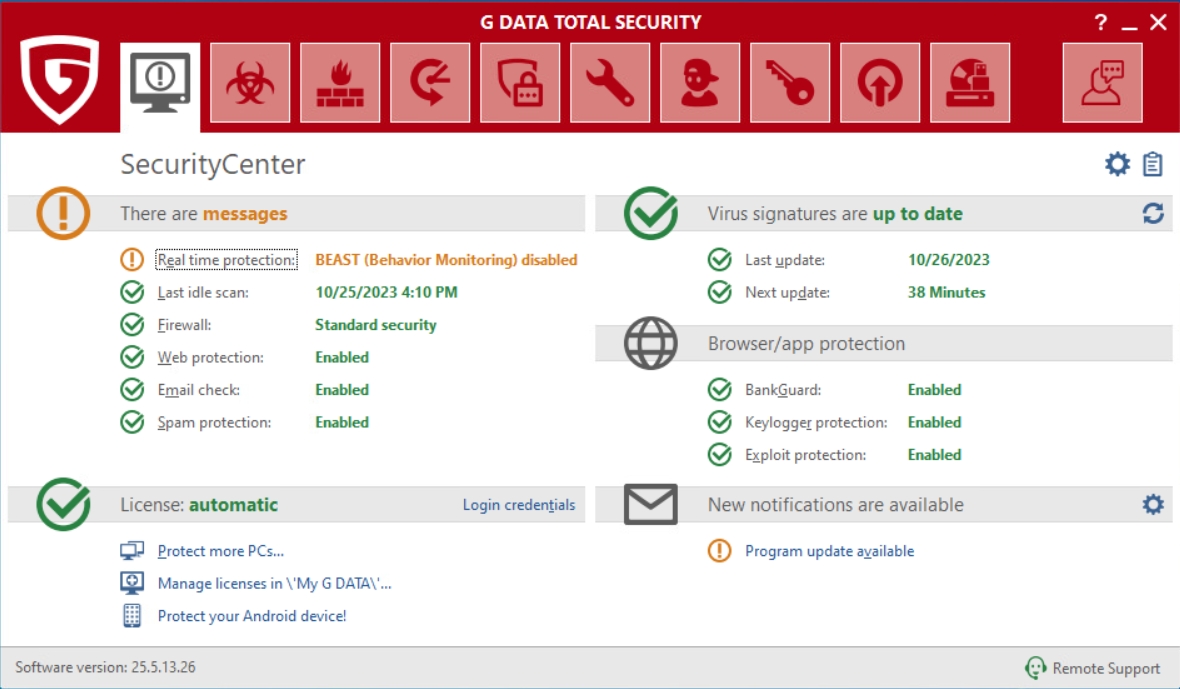Click the Manage licenses screen icon

click(x=132, y=583)
